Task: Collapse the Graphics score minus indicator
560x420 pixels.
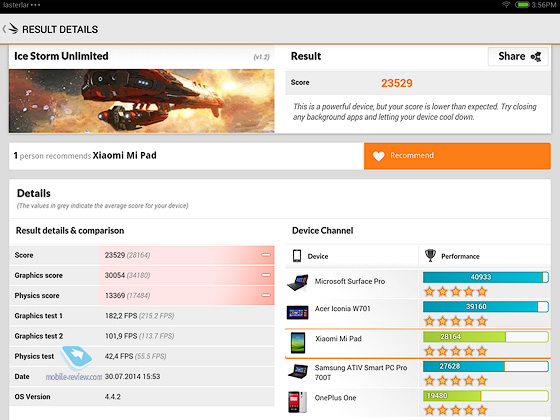Action: click(266, 275)
